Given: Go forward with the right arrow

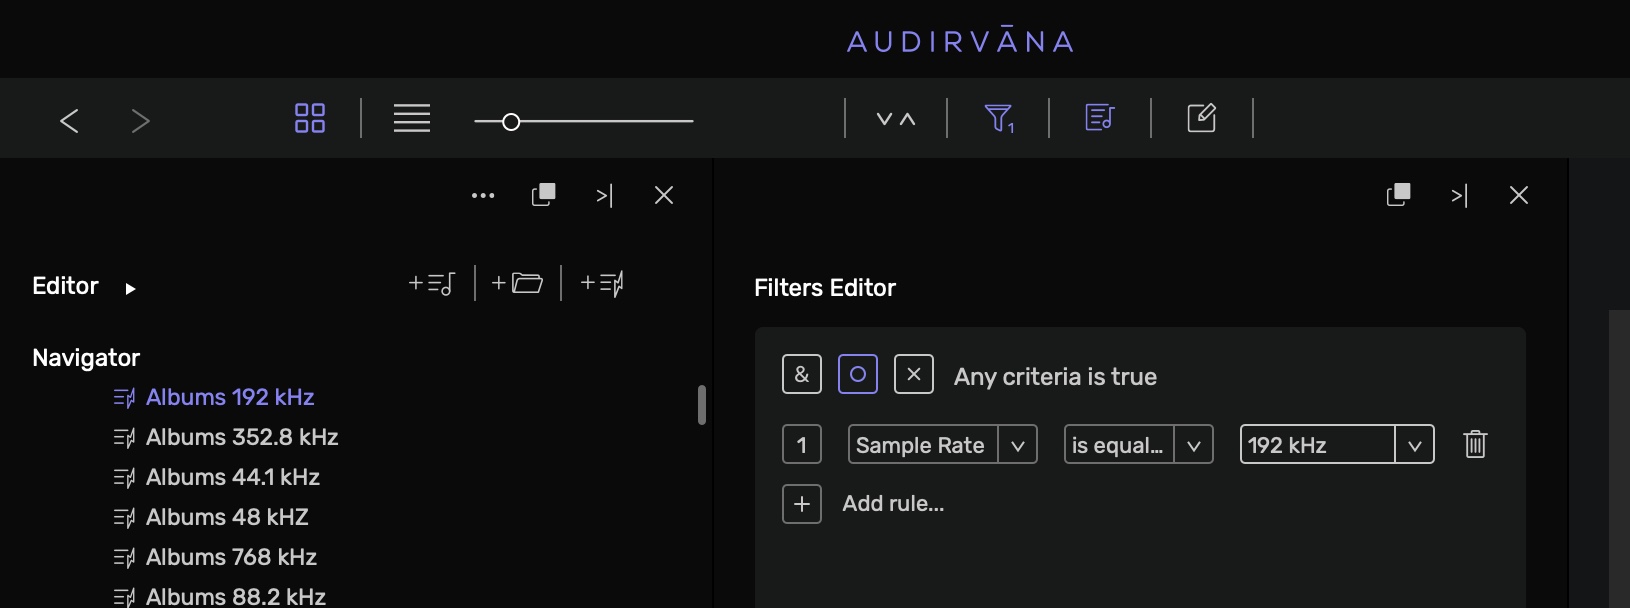Looking at the screenshot, I should [141, 121].
